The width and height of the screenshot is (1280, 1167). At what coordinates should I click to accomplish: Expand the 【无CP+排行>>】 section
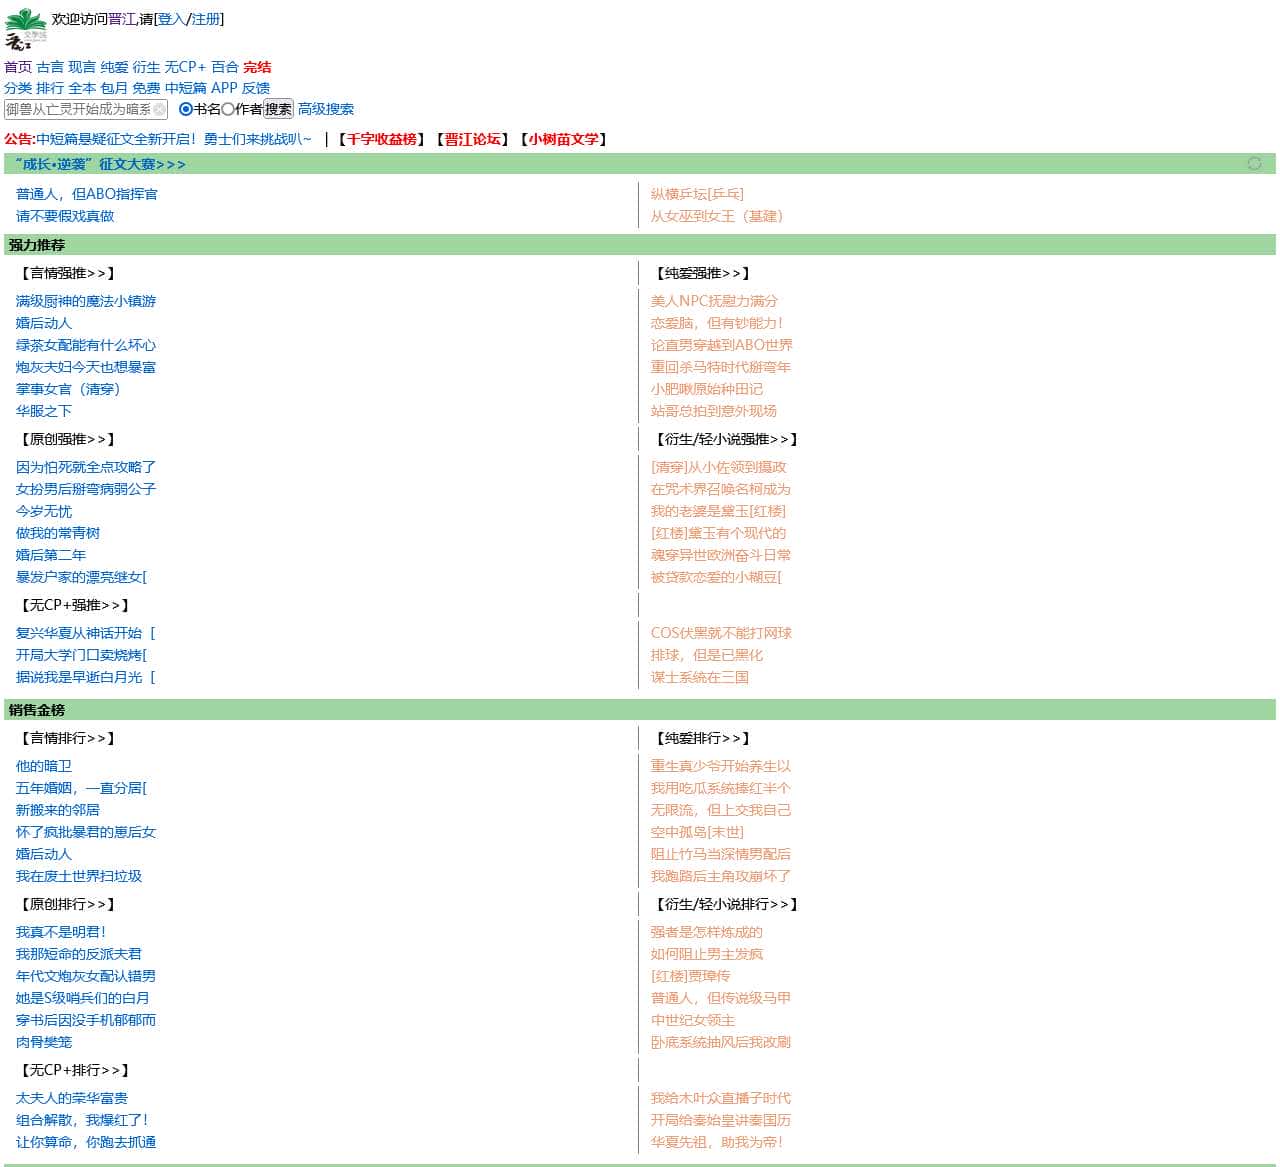pos(75,1070)
